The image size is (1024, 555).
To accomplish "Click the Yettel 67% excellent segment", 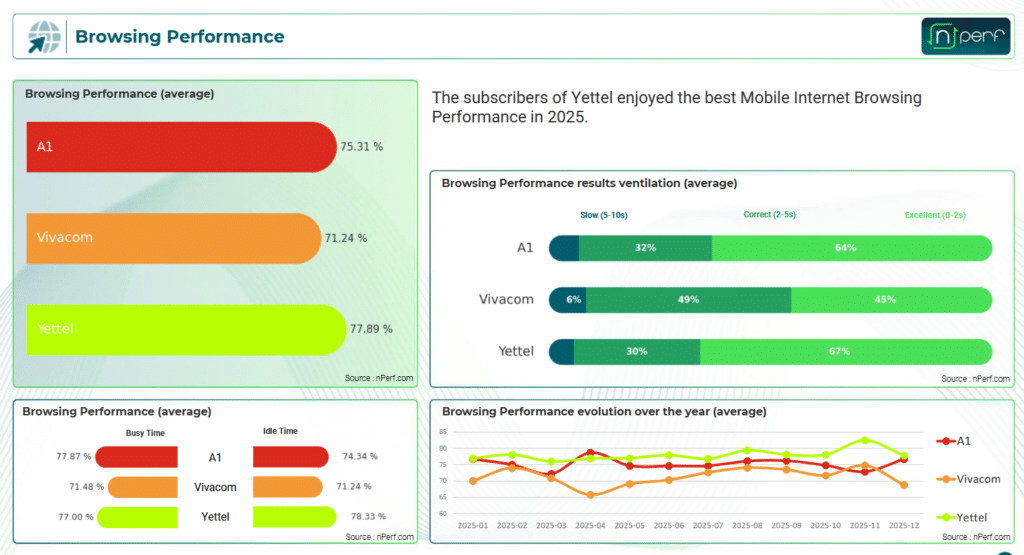I will [x=846, y=351].
